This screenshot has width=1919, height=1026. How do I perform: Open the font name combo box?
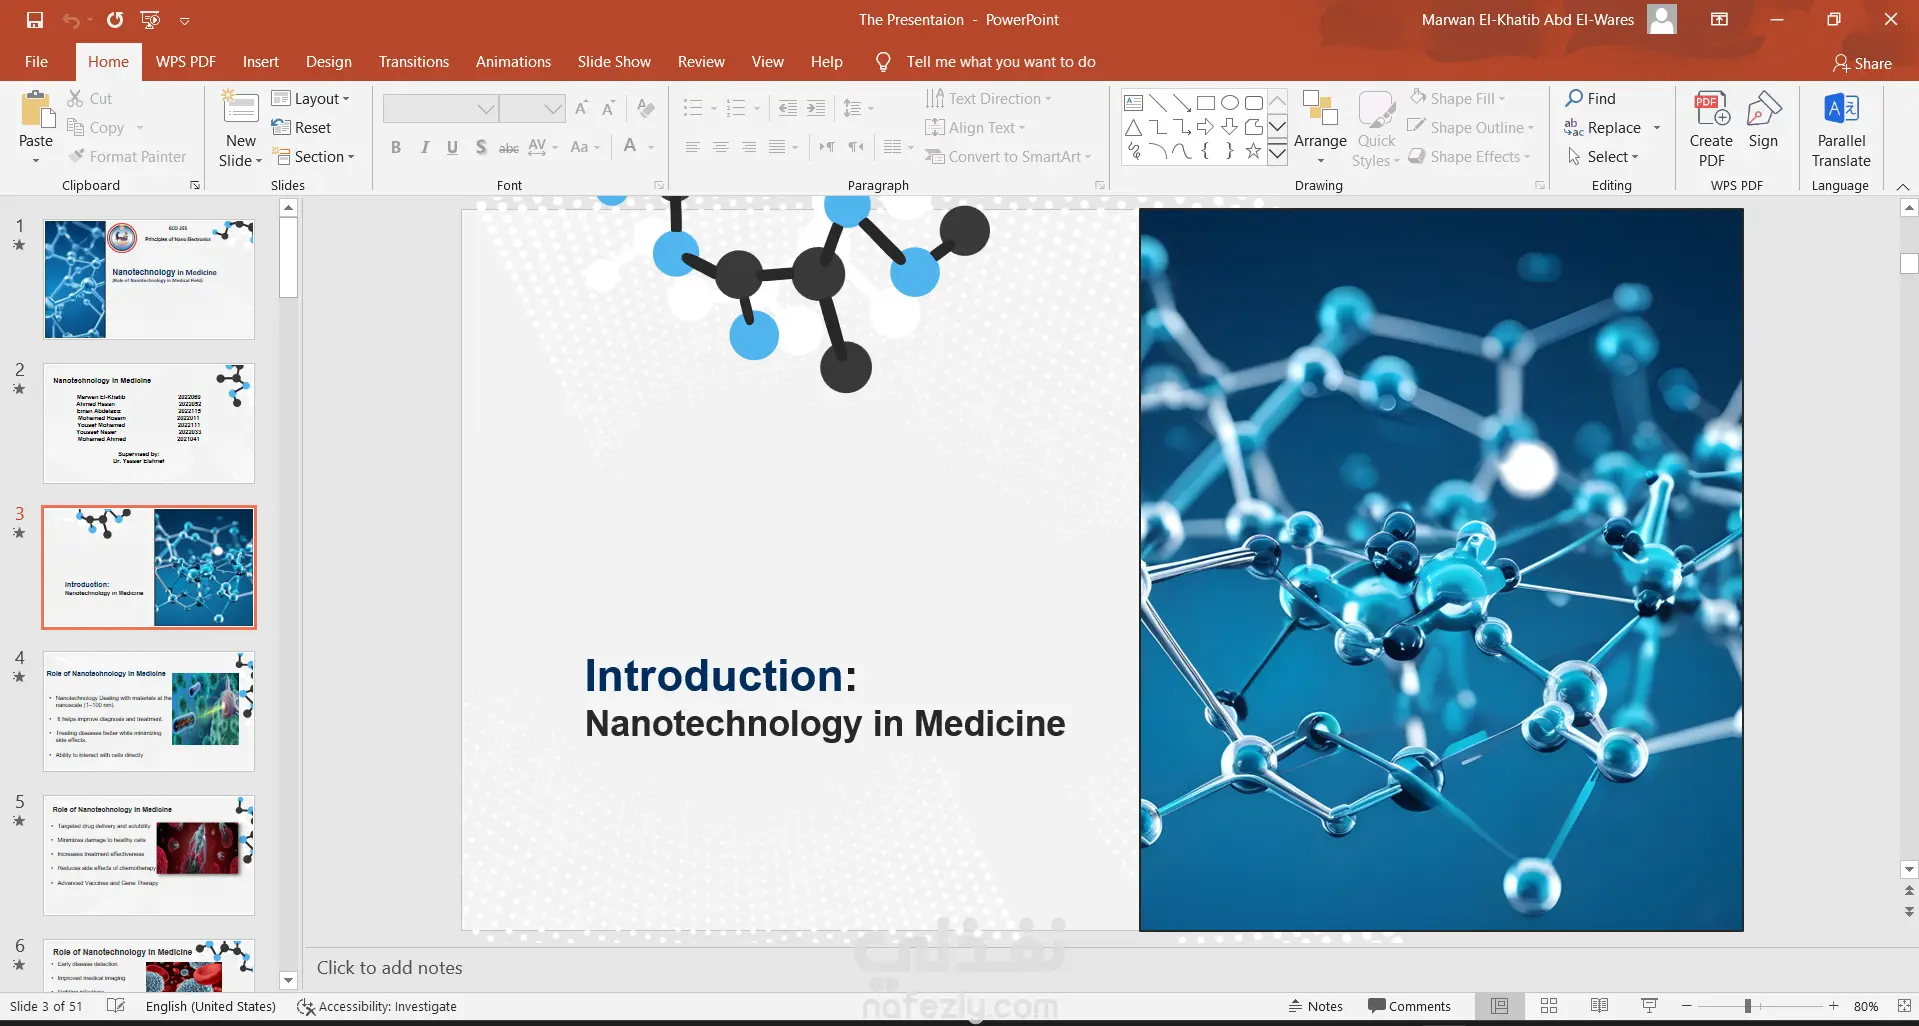point(440,108)
